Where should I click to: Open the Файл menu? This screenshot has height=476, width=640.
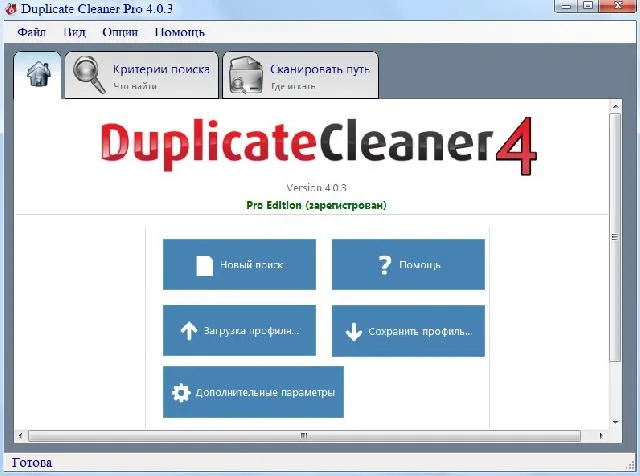pyautogui.click(x=31, y=32)
